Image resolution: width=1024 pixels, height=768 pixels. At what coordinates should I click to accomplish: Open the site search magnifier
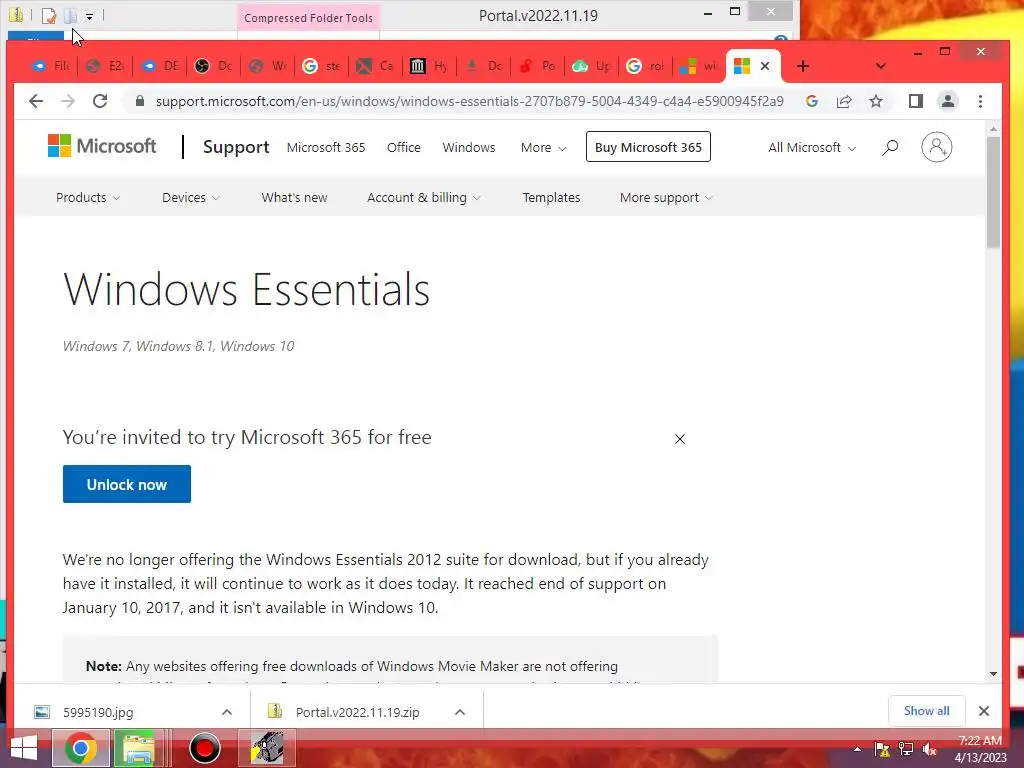pos(889,148)
